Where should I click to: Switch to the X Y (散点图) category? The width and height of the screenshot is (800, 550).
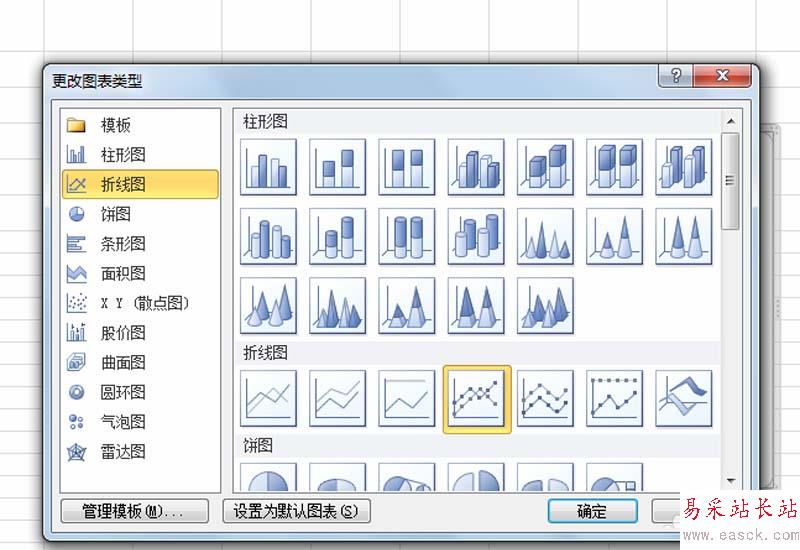140,303
